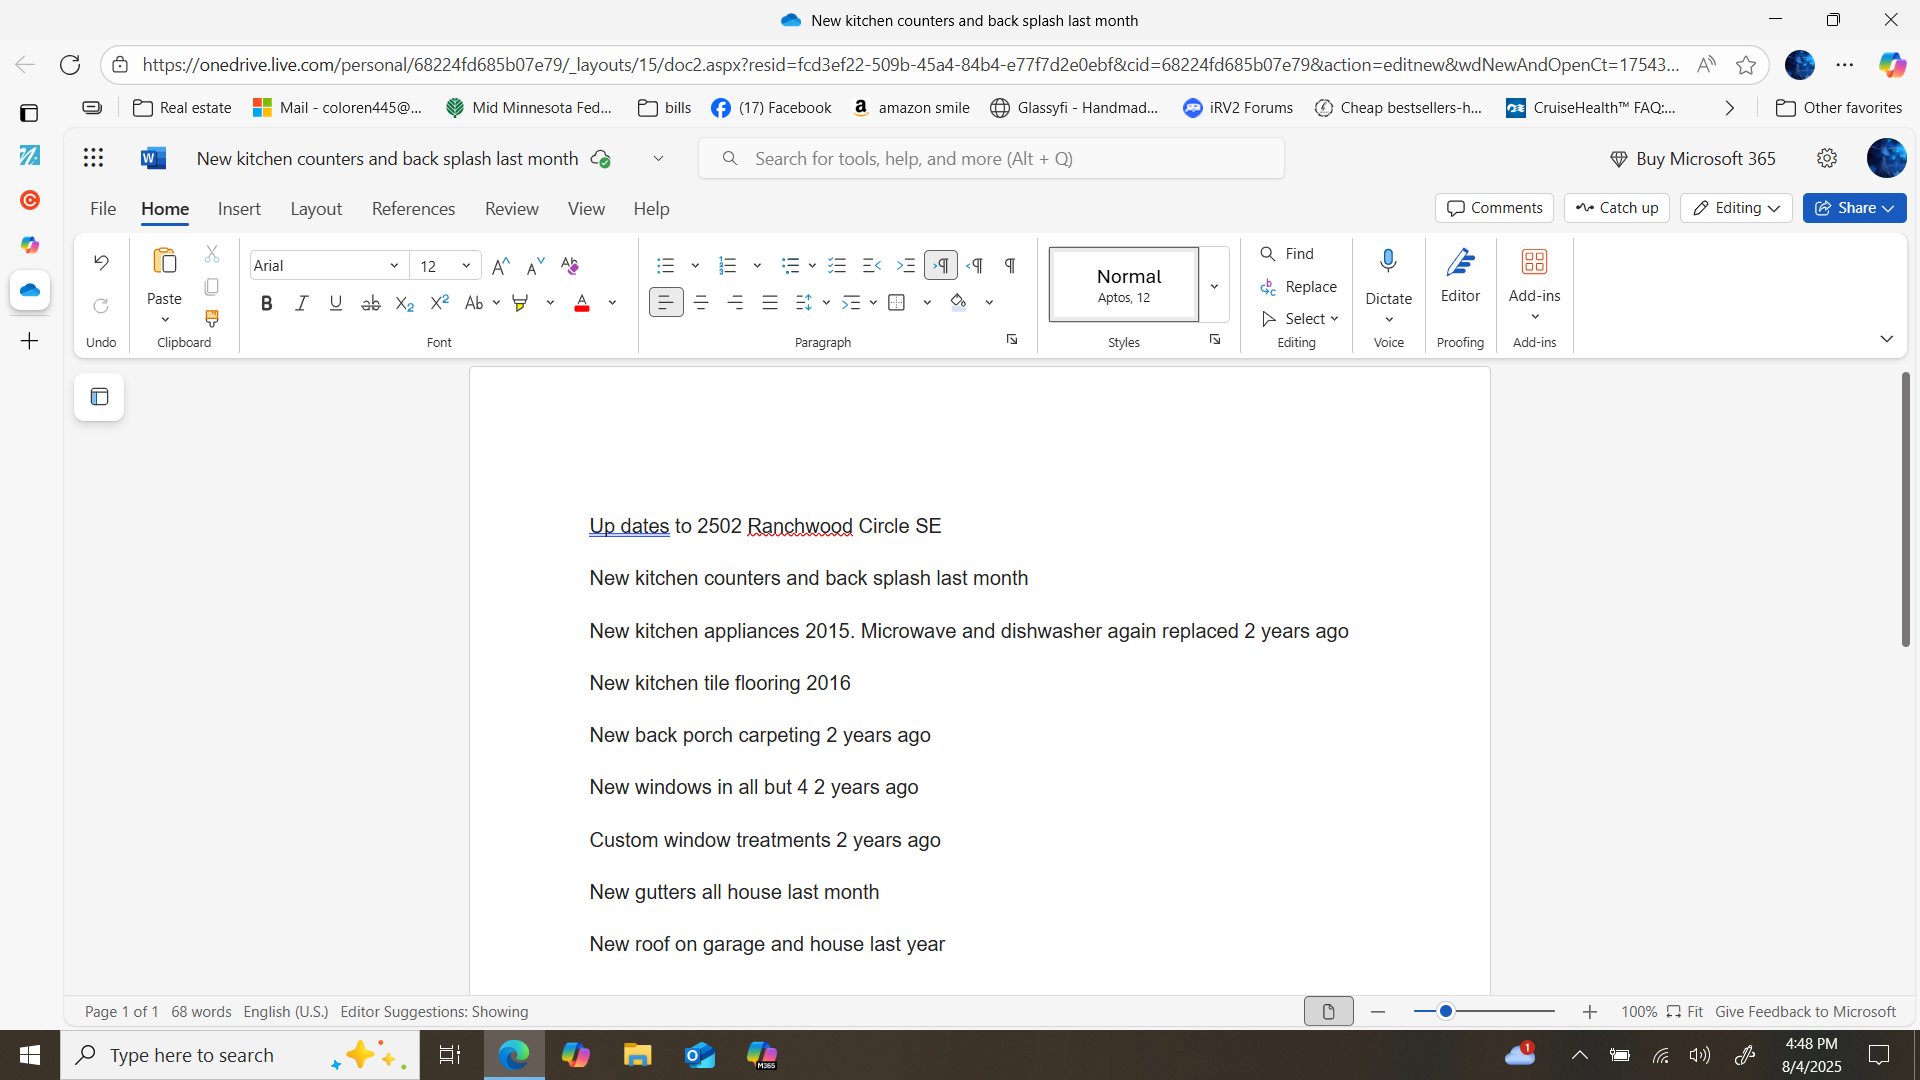Open the File menu

[x=103, y=209]
